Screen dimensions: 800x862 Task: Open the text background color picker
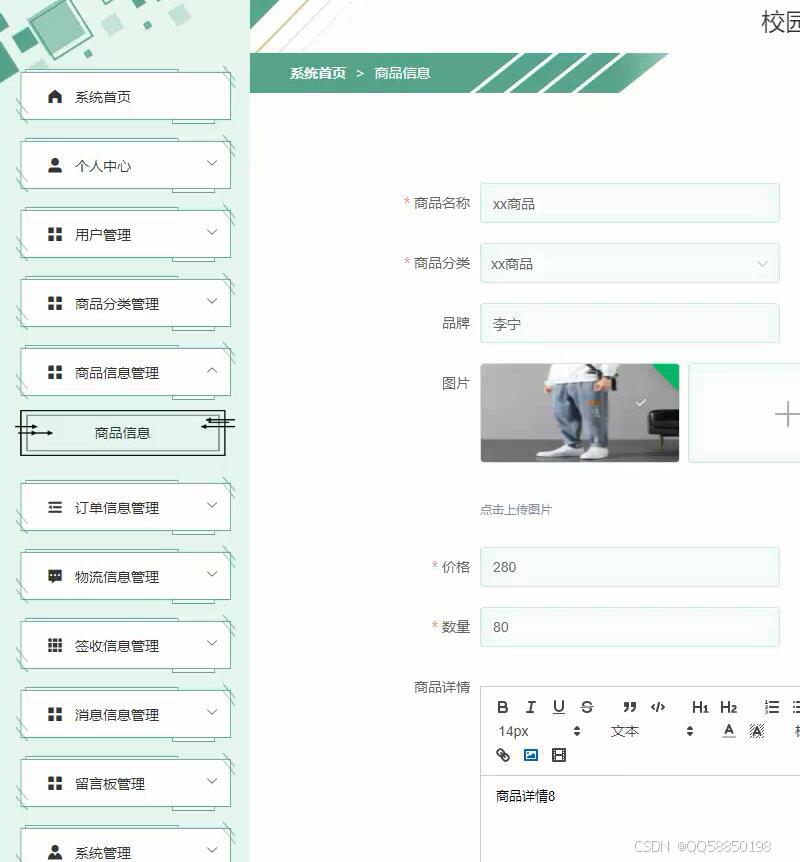click(x=757, y=731)
